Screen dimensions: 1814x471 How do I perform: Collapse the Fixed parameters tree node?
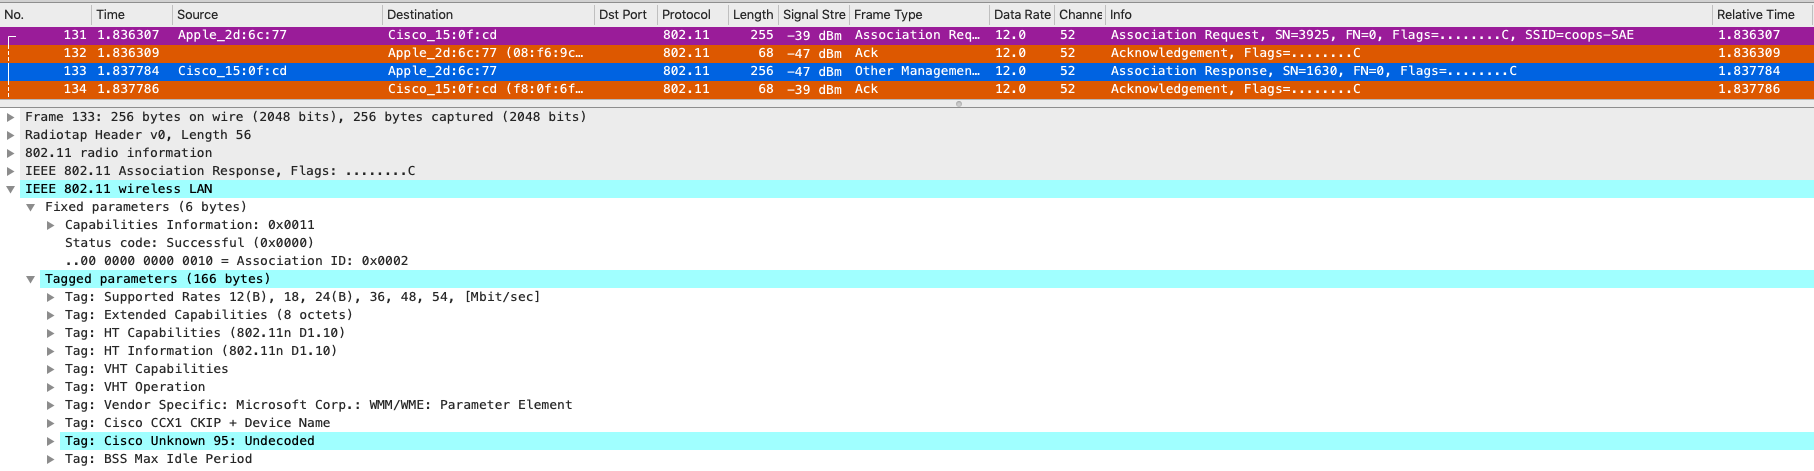[31, 207]
